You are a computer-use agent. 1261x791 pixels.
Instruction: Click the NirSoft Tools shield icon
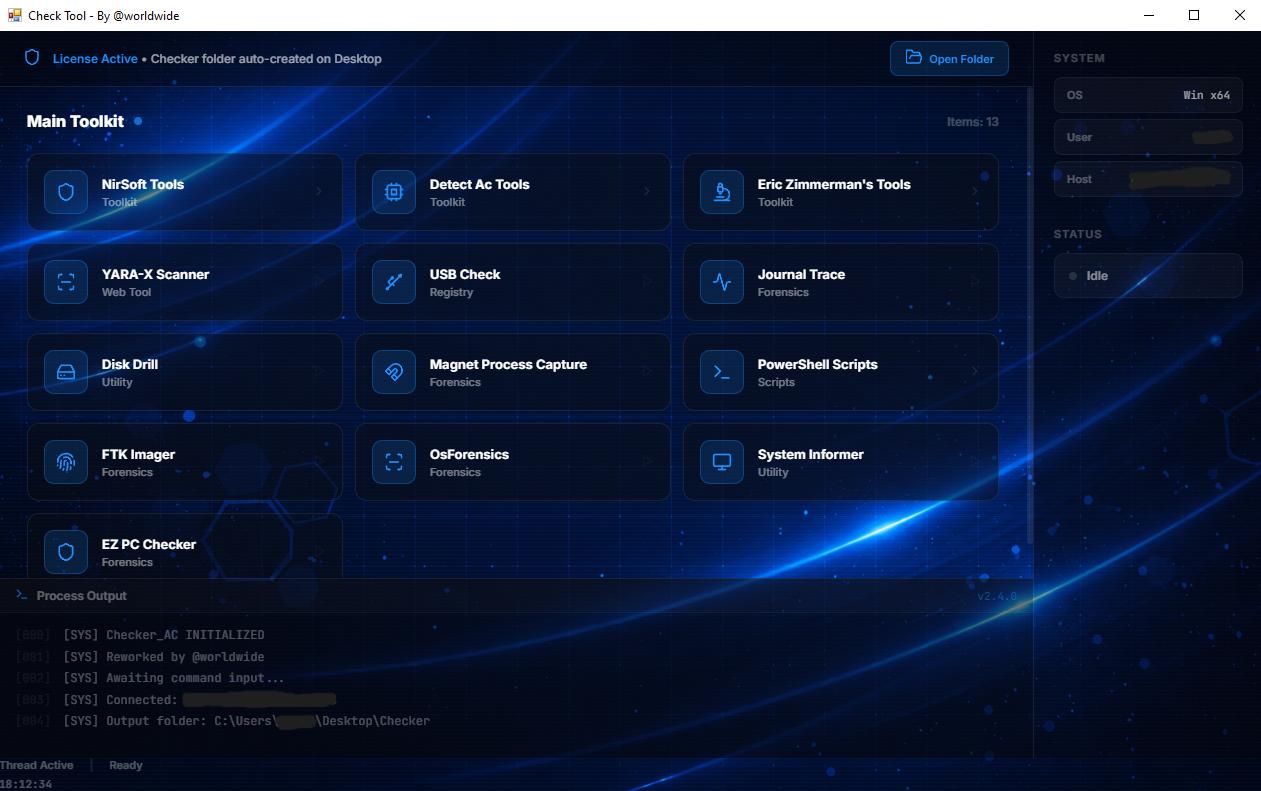tap(66, 192)
